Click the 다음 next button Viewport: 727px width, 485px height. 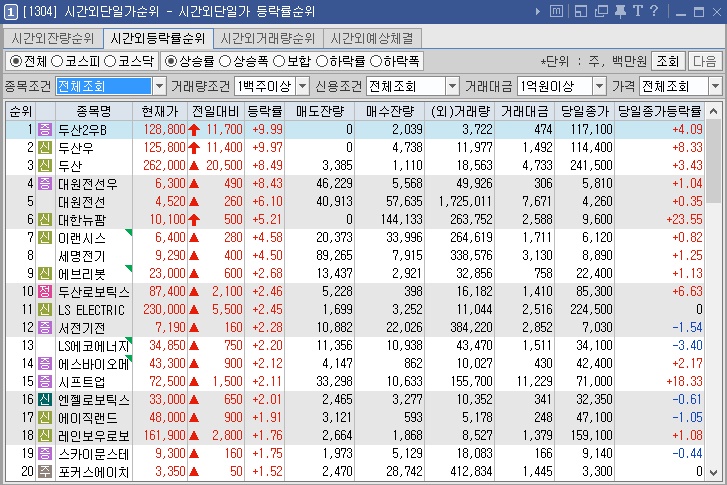[x=705, y=61]
